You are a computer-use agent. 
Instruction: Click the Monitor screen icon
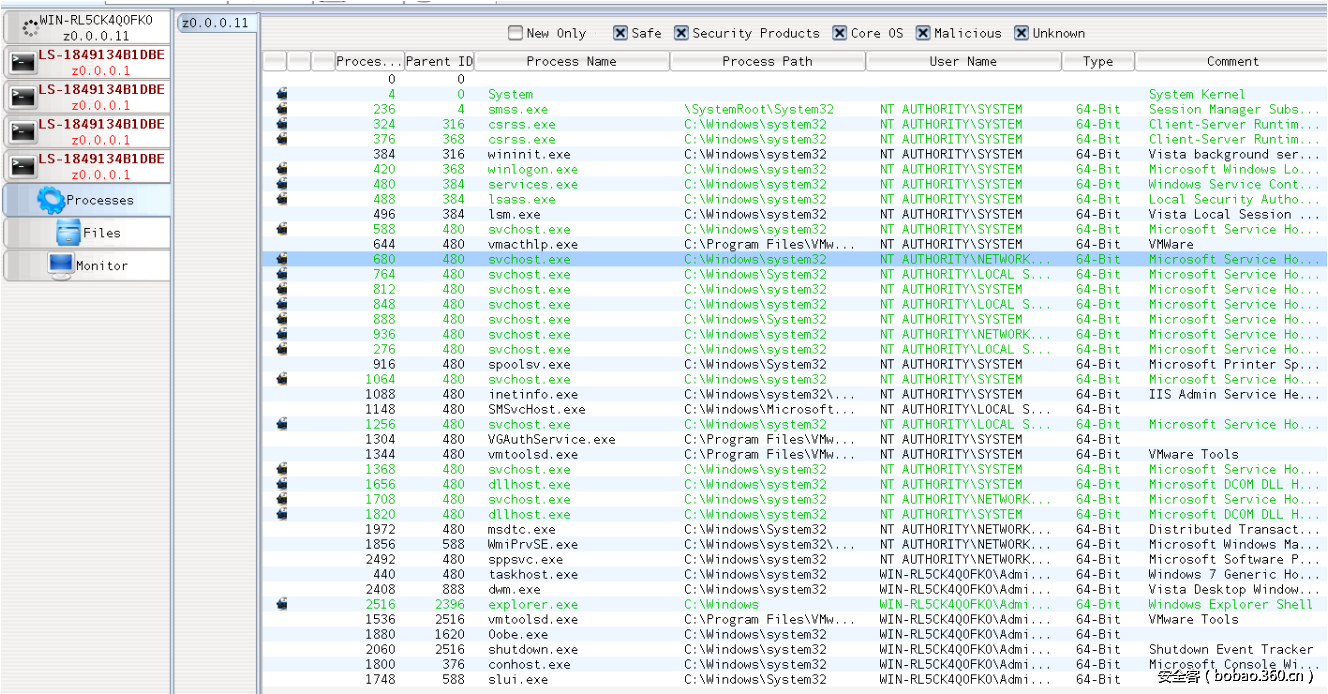click(x=61, y=265)
